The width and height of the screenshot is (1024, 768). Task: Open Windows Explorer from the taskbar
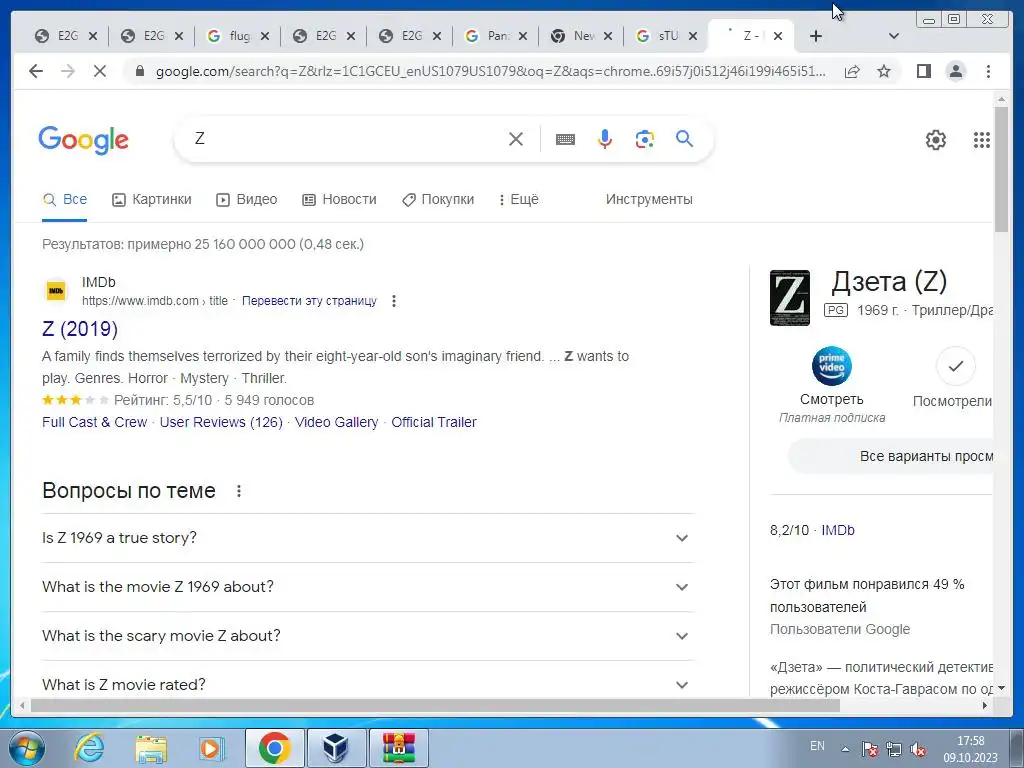[x=151, y=748]
